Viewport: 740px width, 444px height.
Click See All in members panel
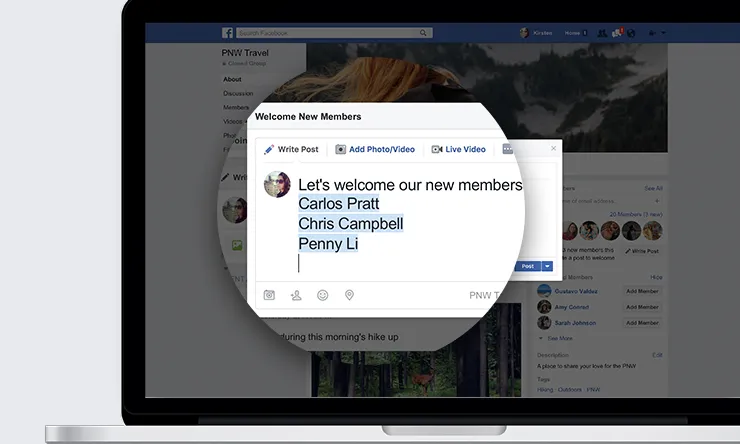pyautogui.click(x=653, y=188)
